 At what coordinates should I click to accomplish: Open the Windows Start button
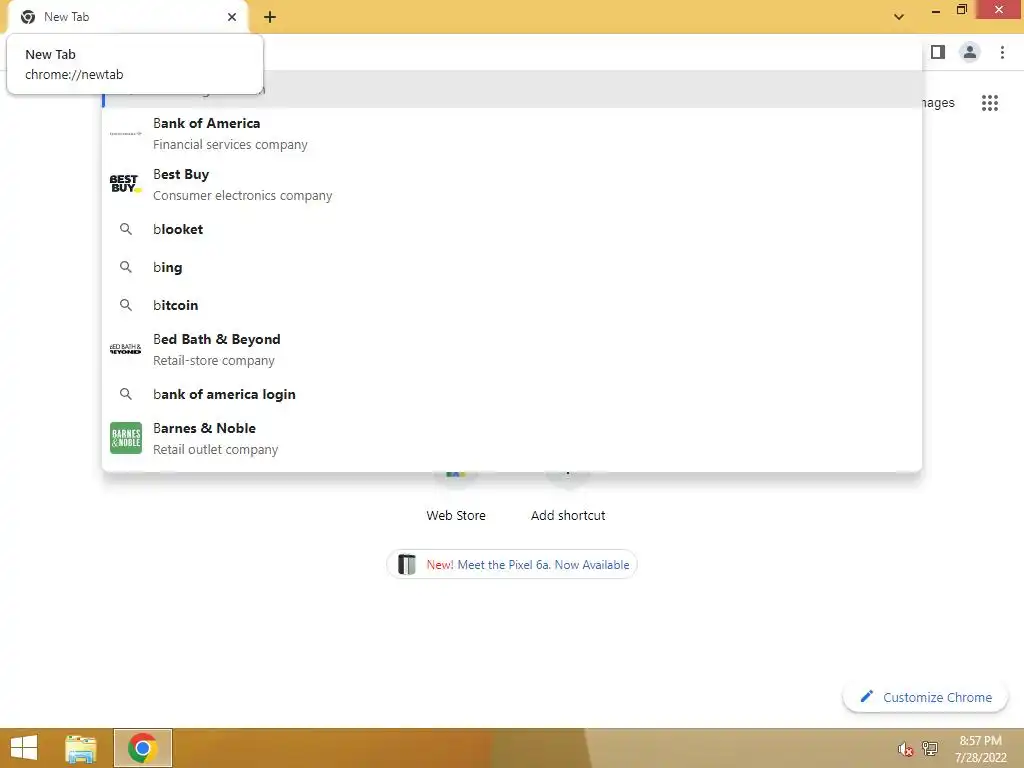(x=24, y=748)
